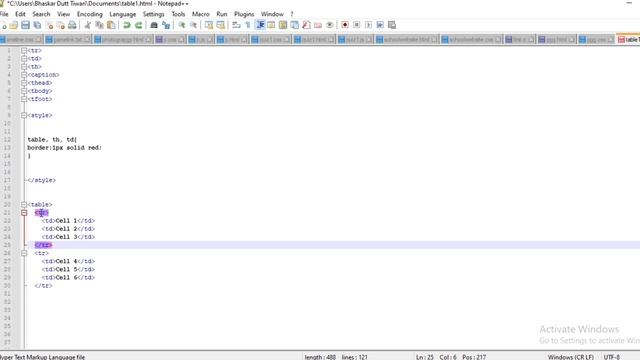Click the Open file folder icon
The height and width of the screenshot is (360, 640).
tap(14, 25)
